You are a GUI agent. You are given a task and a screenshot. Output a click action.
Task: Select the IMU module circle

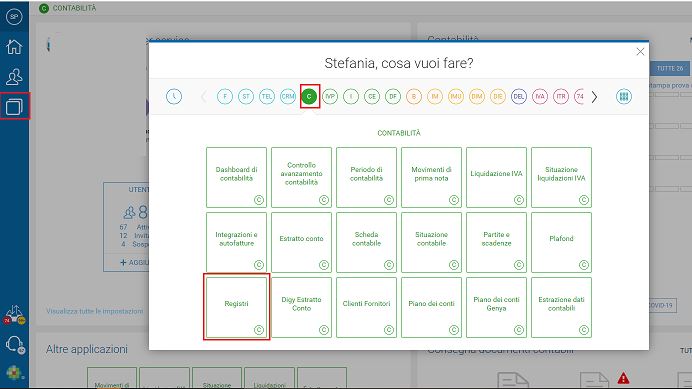(456, 96)
